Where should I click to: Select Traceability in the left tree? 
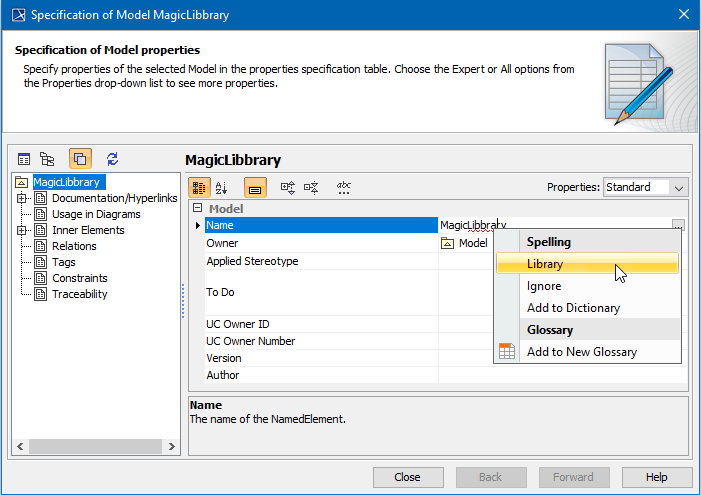click(79, 294)
